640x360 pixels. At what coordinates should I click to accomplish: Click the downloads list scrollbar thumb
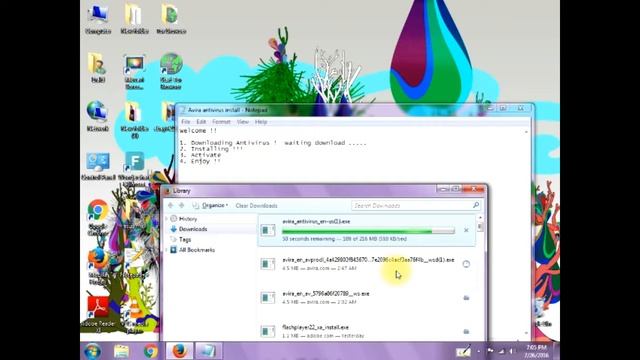480,227
